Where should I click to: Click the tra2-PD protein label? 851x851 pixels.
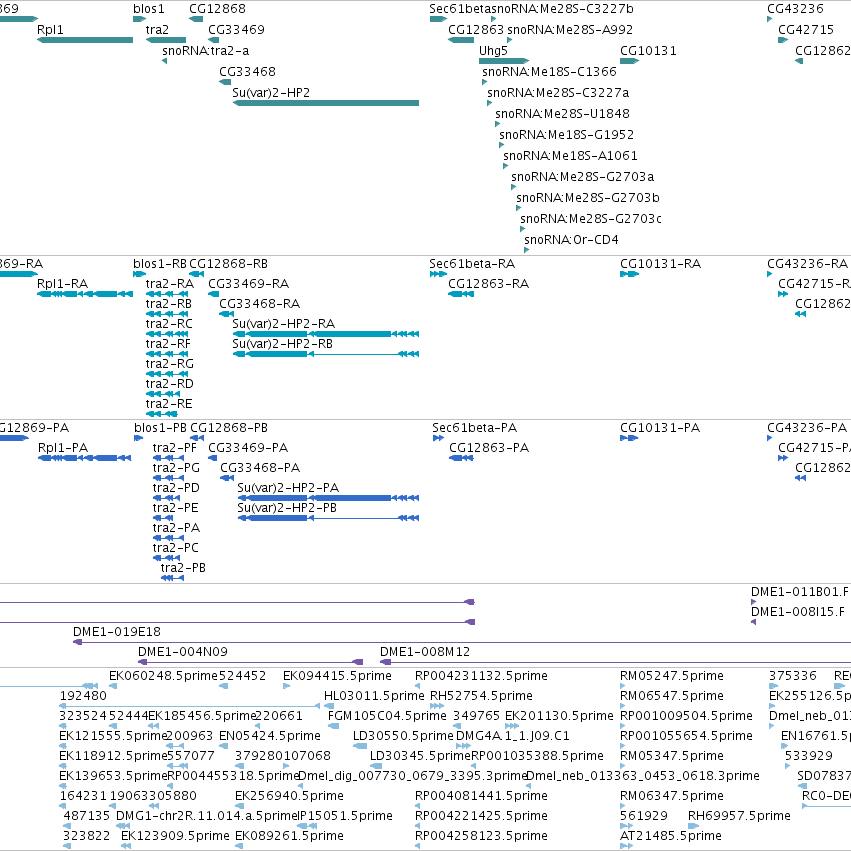[176, 488]
